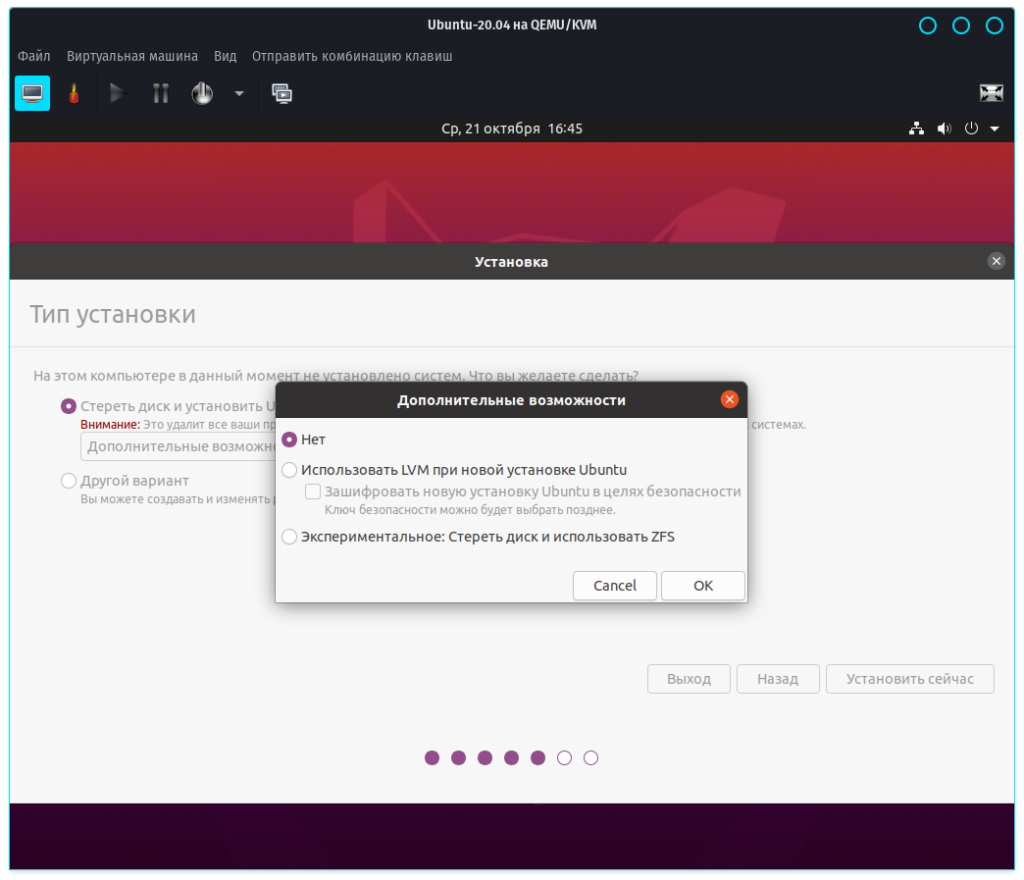Click the OK button
This screenshot has height=880, width=1024.
(x=703, y=586)
